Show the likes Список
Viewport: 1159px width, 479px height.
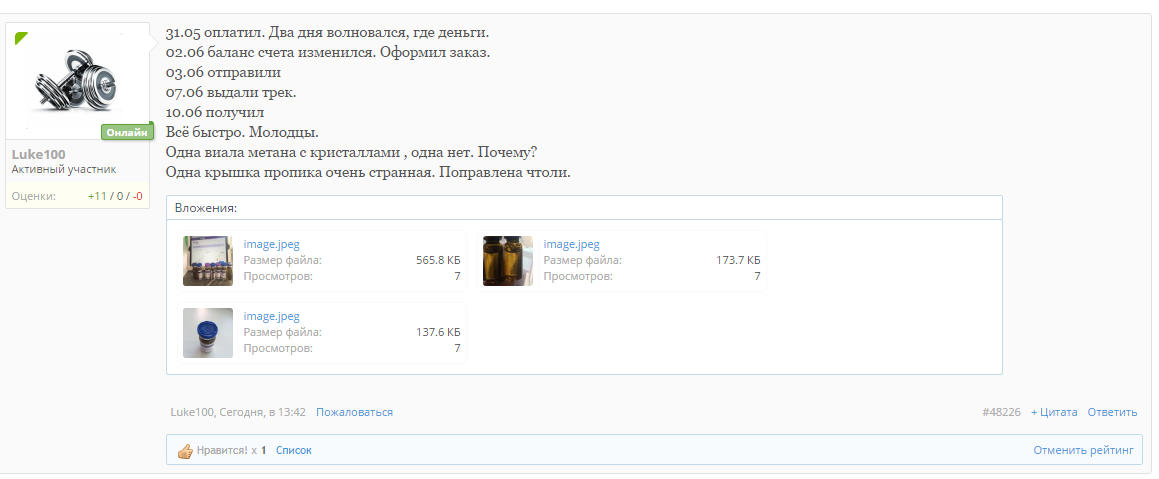293,451
